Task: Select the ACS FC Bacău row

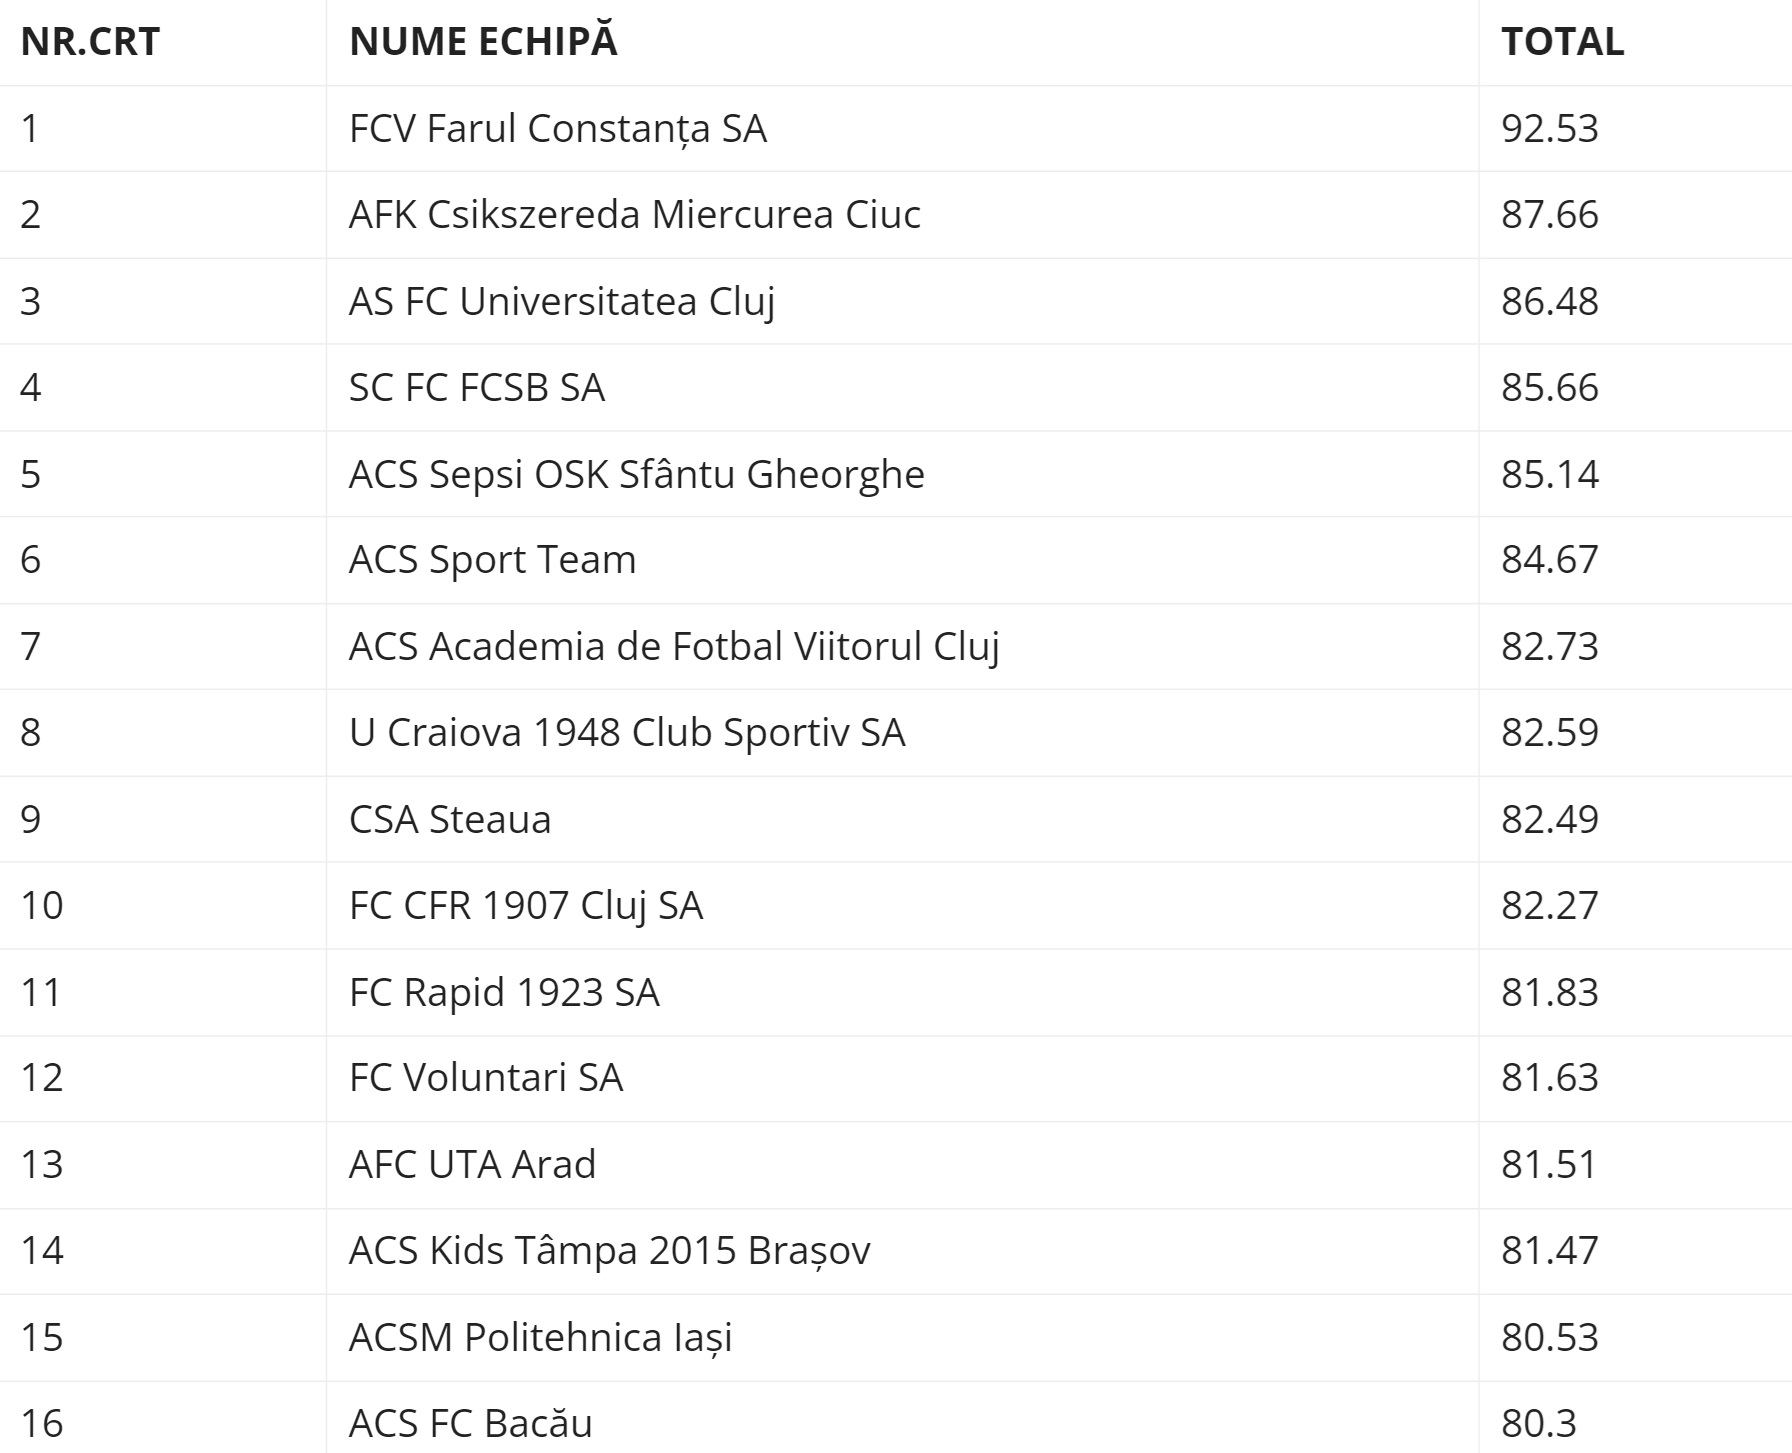Action: 896,1418
